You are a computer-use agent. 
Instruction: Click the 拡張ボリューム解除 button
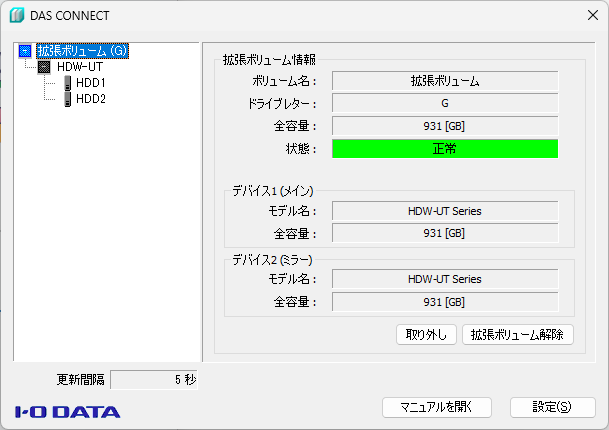click(x=518, y=334)
